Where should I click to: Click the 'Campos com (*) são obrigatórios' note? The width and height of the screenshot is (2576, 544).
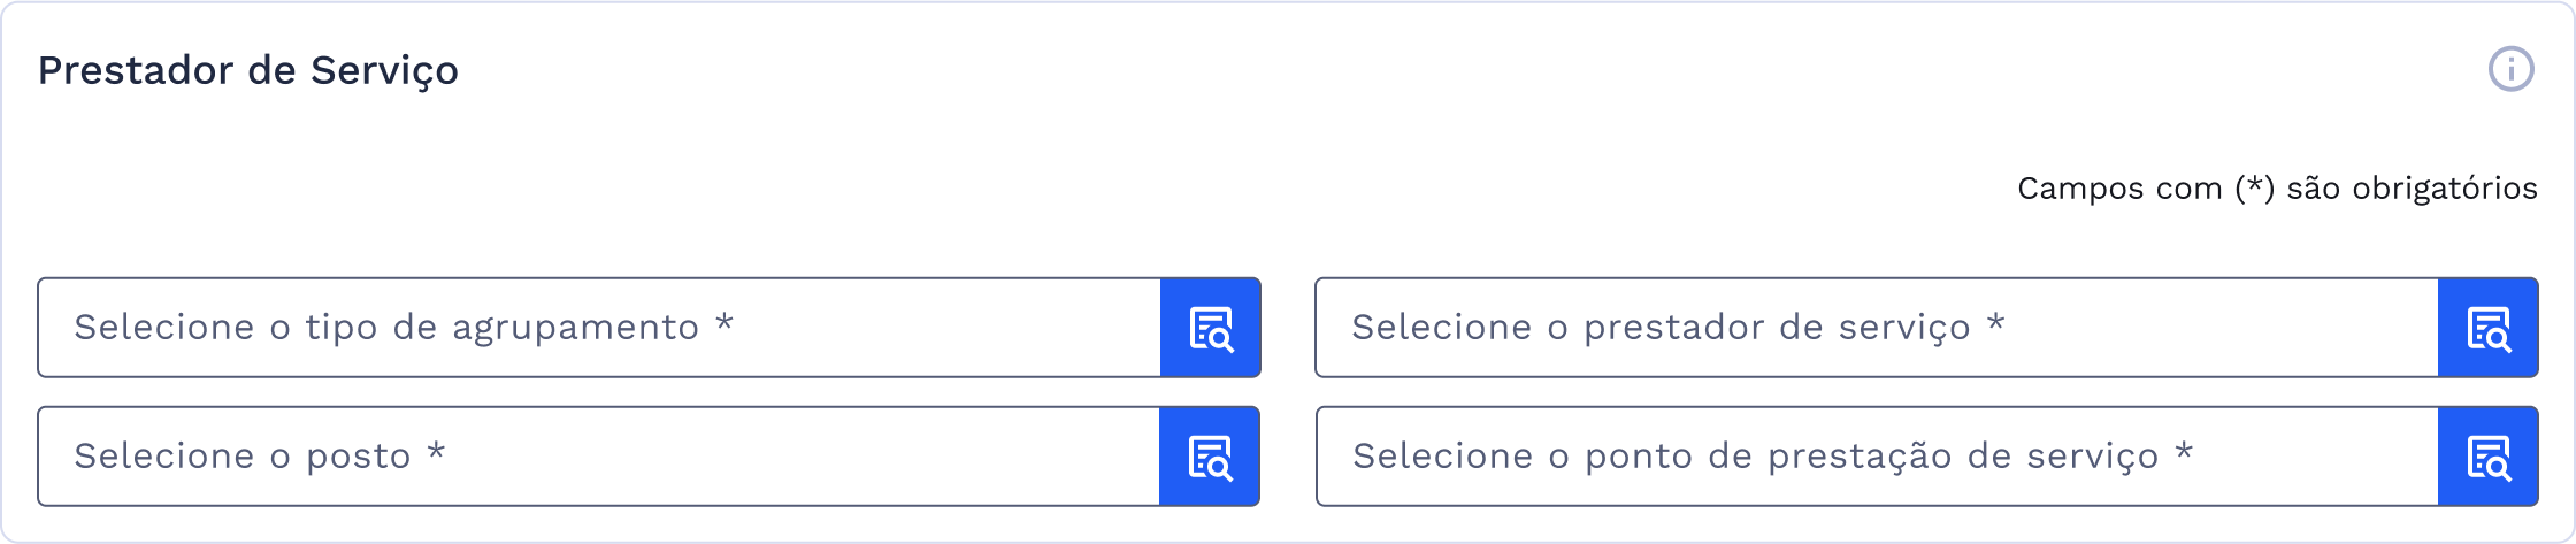[2276, 189]
